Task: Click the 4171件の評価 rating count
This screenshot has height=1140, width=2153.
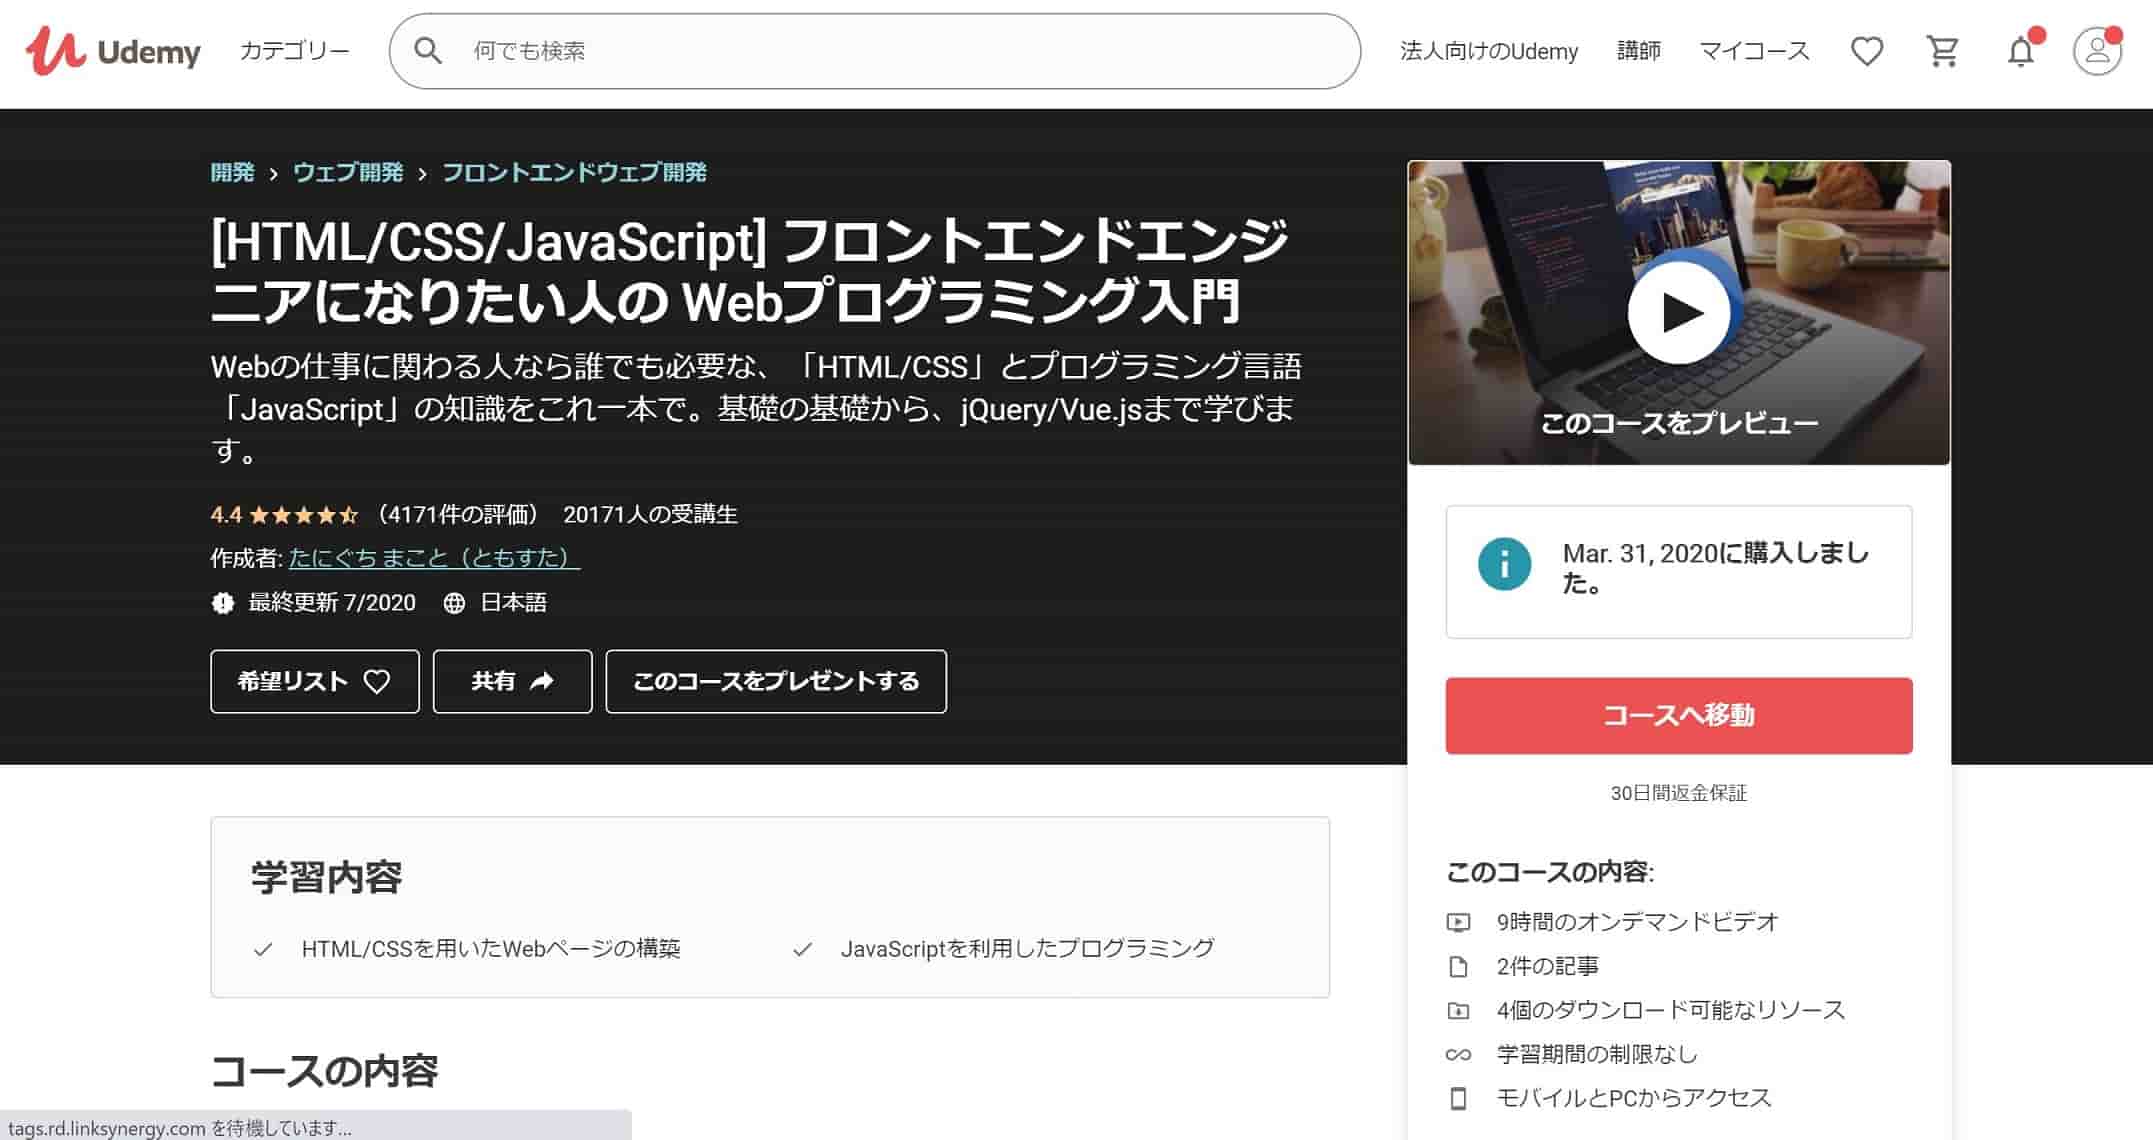Action: (458, 515)
